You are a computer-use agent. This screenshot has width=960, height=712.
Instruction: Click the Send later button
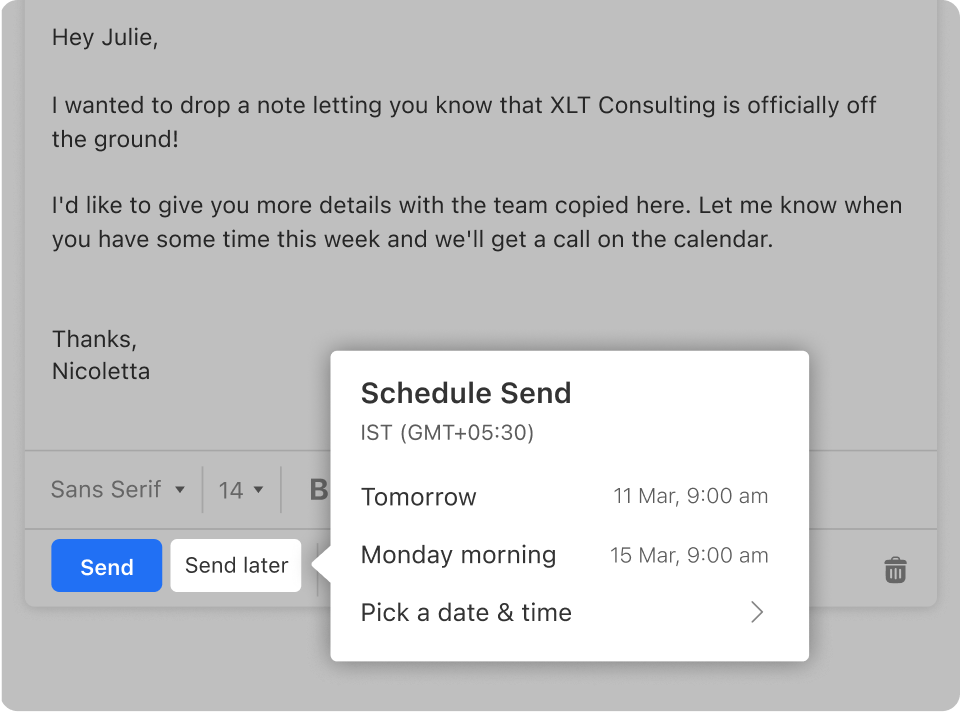pyautogui.click(x=235, y=565)
